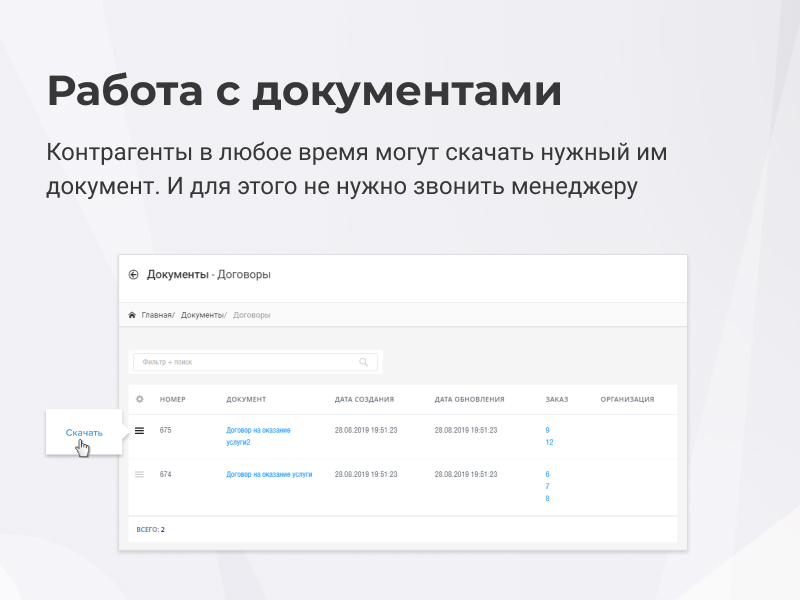Open column settings via the gear icon

coord(139,398)
